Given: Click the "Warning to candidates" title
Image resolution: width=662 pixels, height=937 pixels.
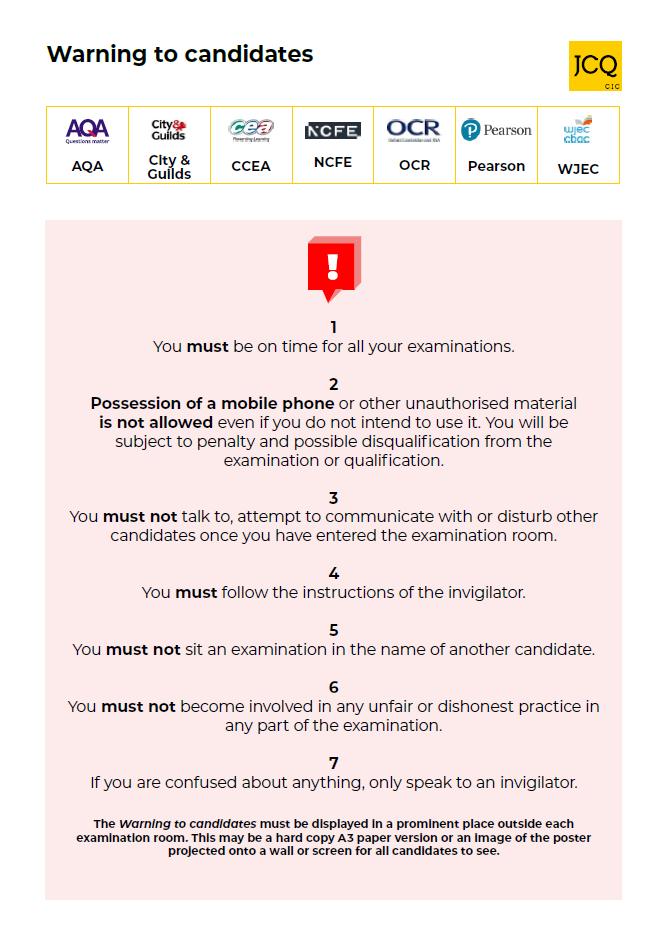Looking at the screenshot, I should click(x=180, y=54).
